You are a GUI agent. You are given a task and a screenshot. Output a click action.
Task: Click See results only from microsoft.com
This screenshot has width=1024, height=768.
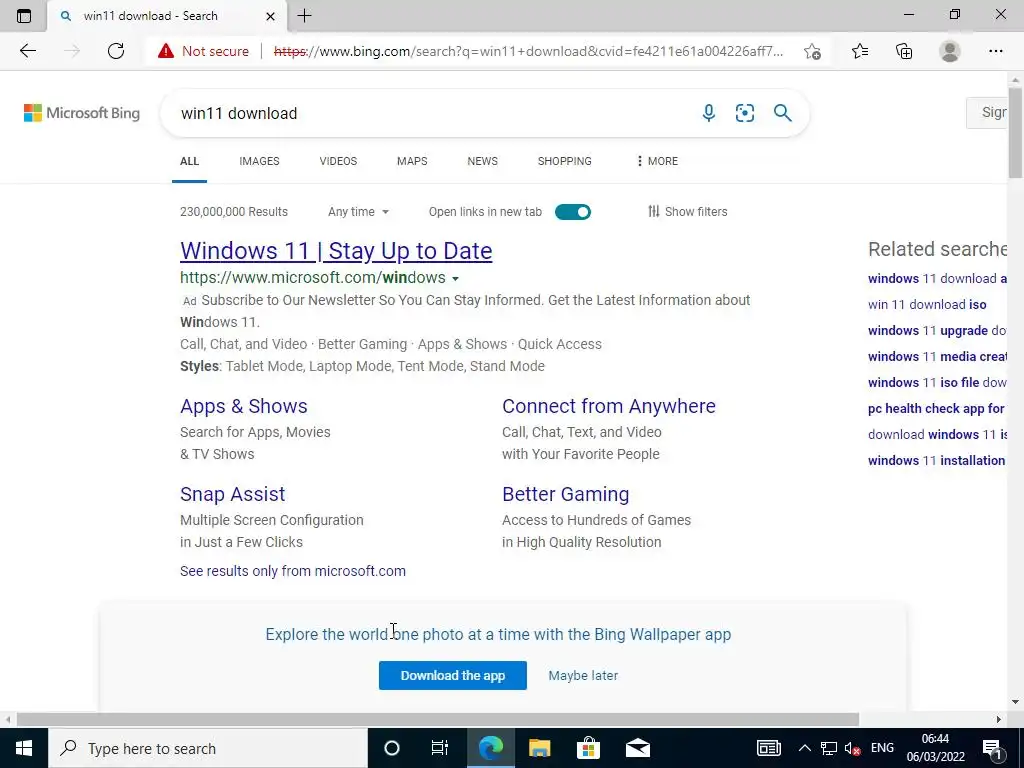[293, 571]
